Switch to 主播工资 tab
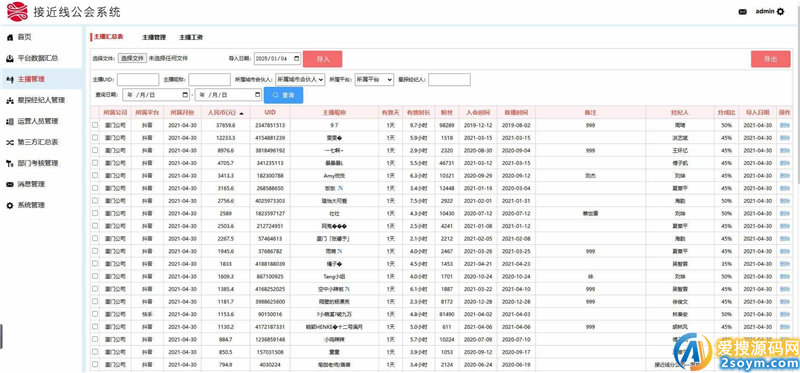 191,38
